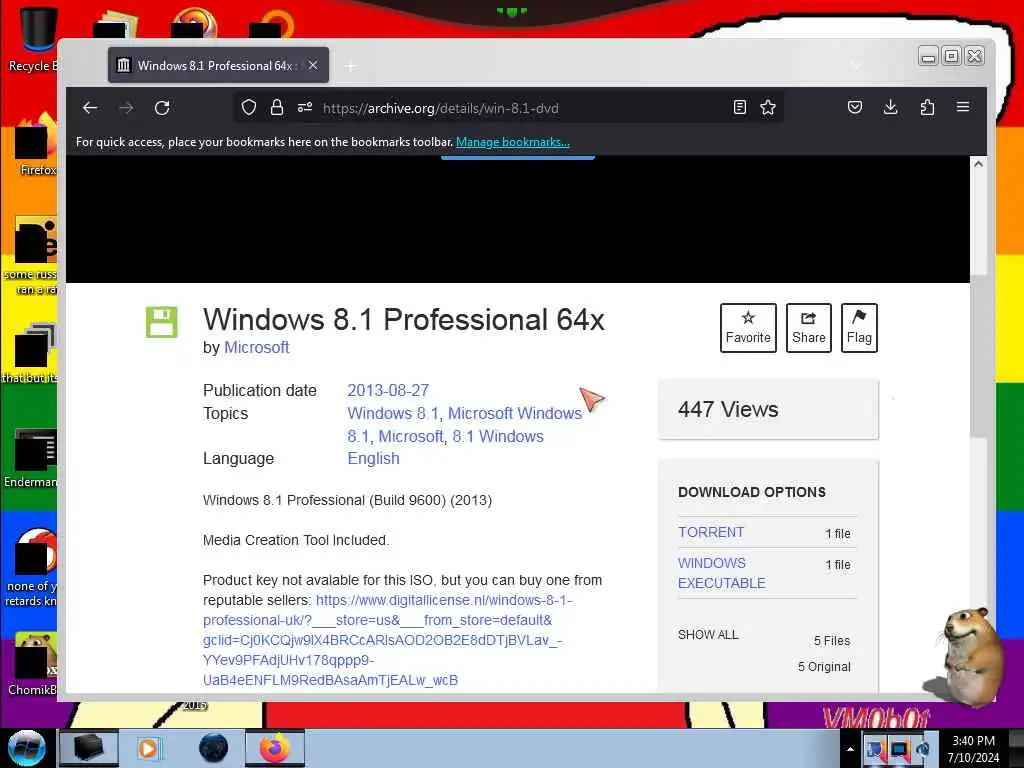Open the Microsoft author link

(x=257, y=347)
